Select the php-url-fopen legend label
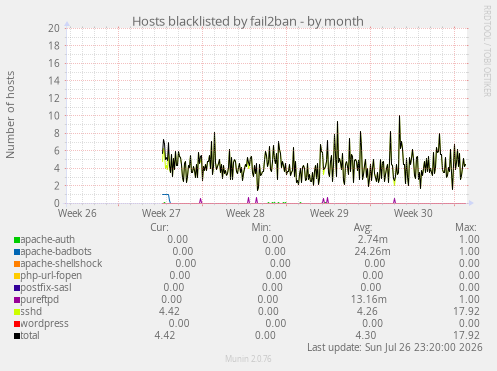The width and height of the screenshot is (497, 371). [51, 275]
